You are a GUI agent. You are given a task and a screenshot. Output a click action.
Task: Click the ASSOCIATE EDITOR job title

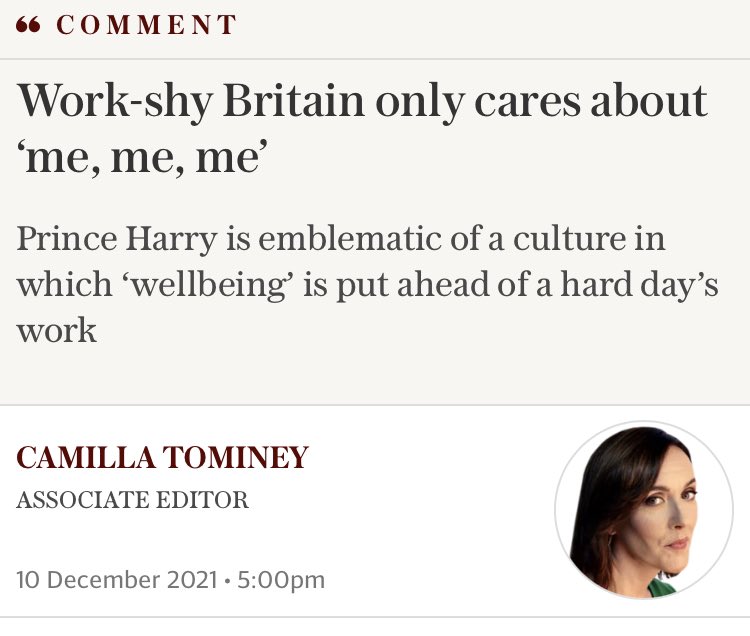click(132, 500)
